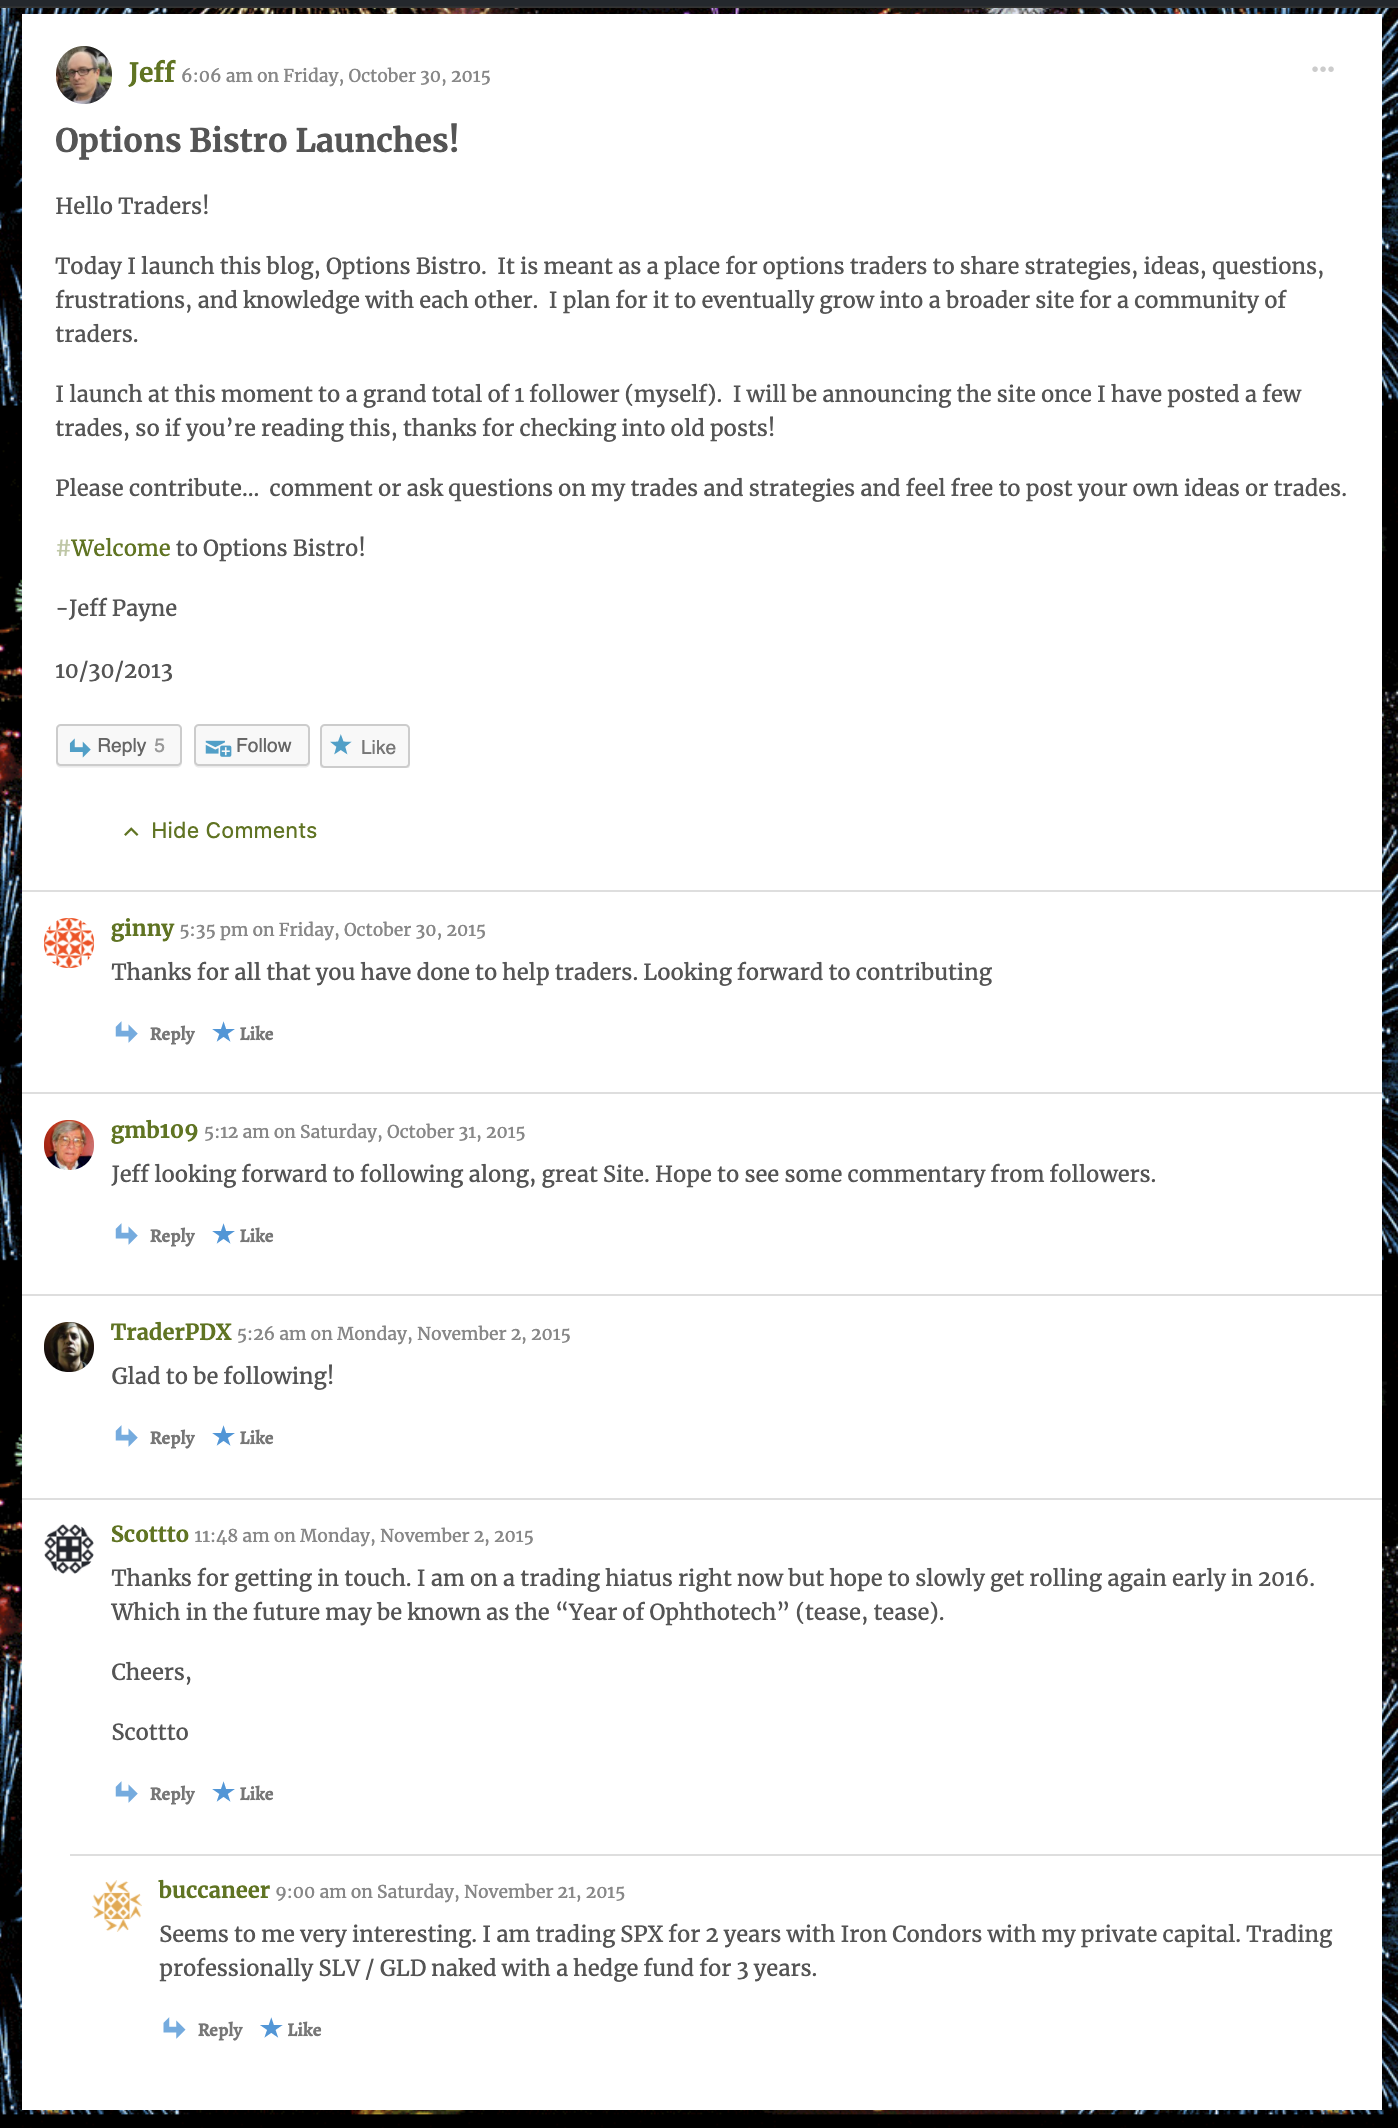Follow this post via Follow button

251,746
